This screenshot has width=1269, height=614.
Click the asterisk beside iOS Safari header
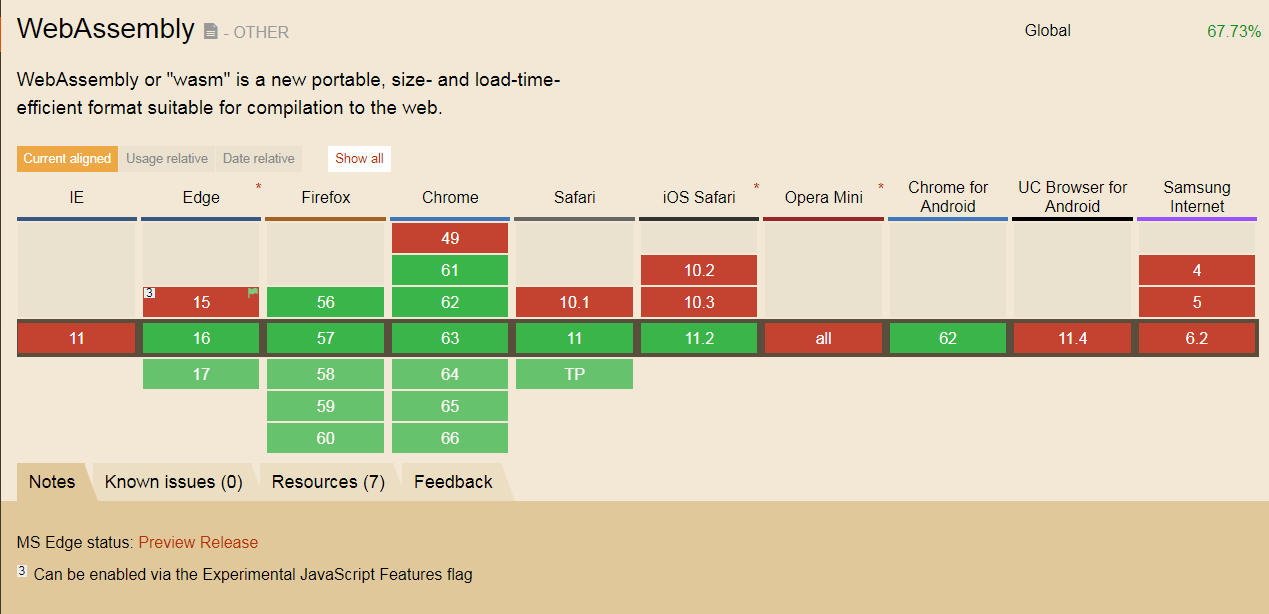[x=756, y=187]
